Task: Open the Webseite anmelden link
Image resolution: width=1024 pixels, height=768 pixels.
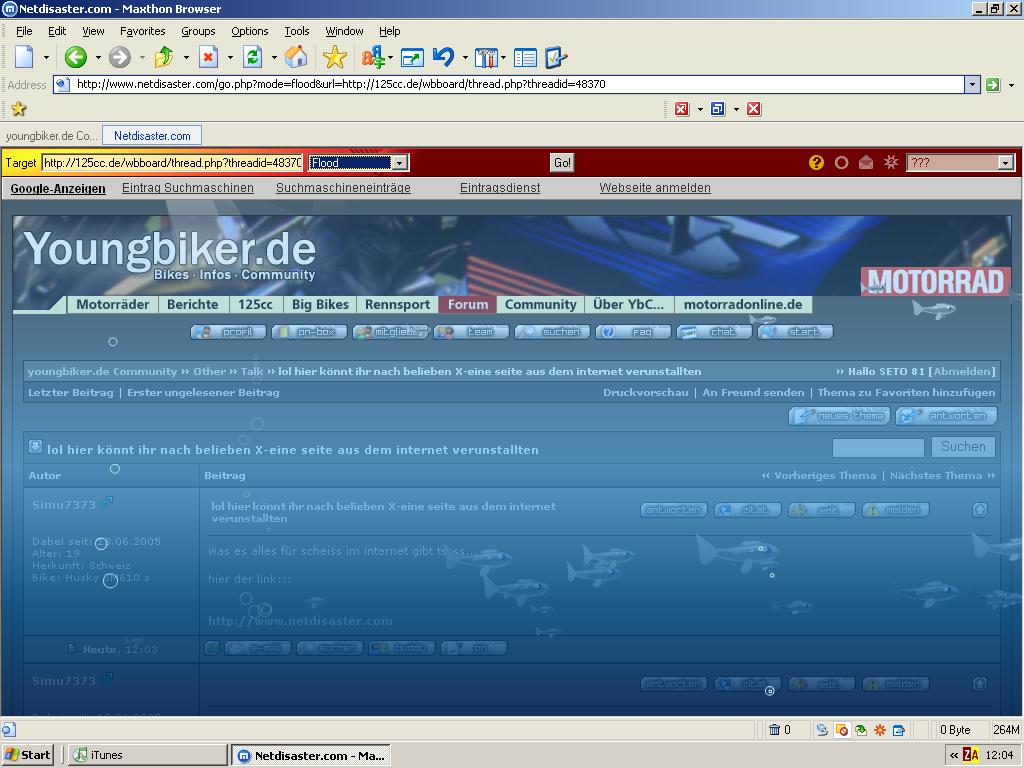Action: point(655,188)
